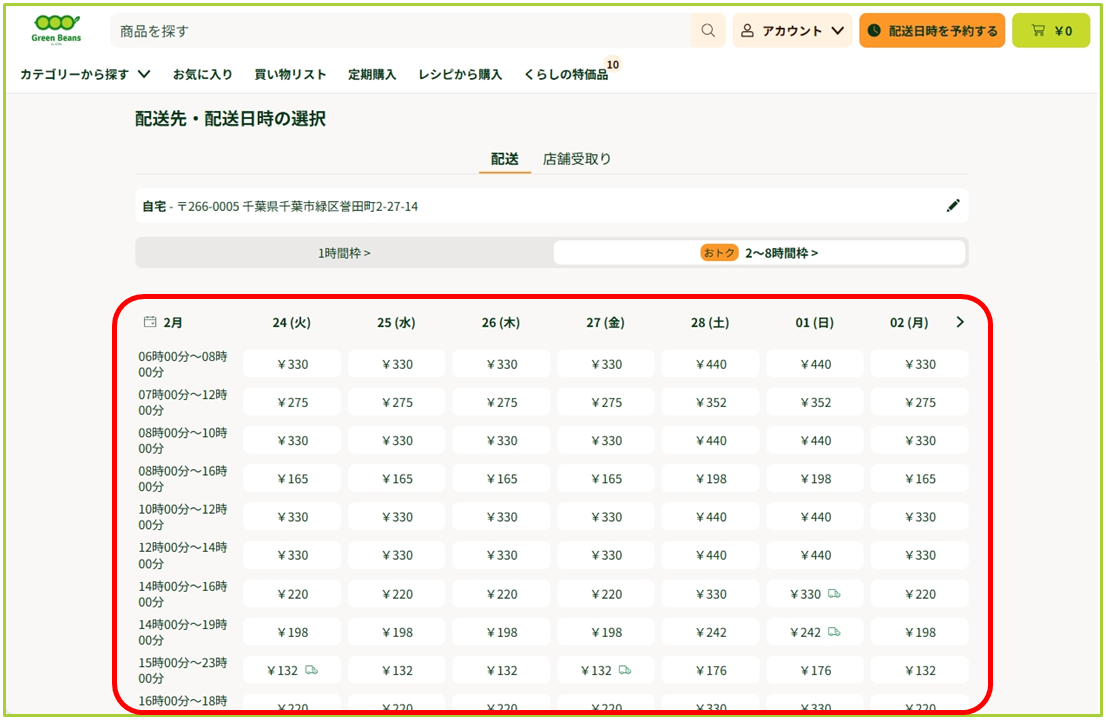Viewport: 1106px width, 720px height.
Task: Click the search magnifier icon
Action: pyautogui.click(x=708, y=31)
